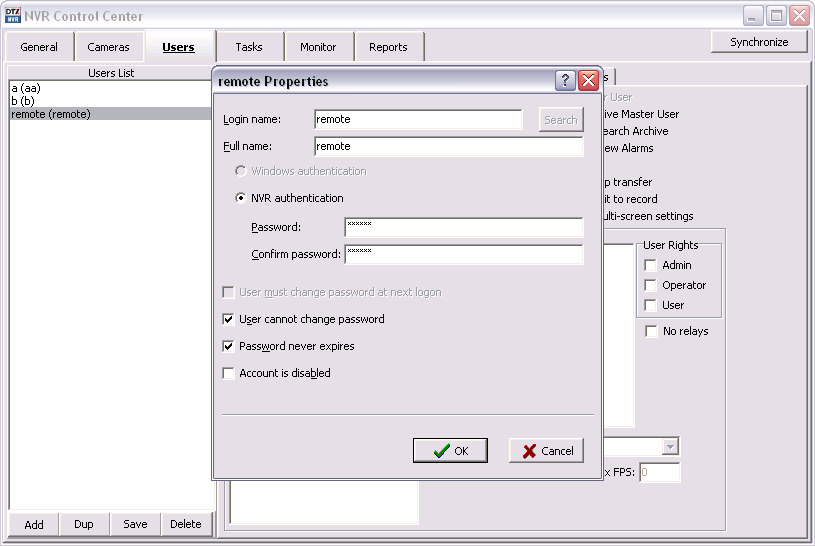815x546 pixels.
Task: Select user a (aa) in Users List
Action: [110, 88]
